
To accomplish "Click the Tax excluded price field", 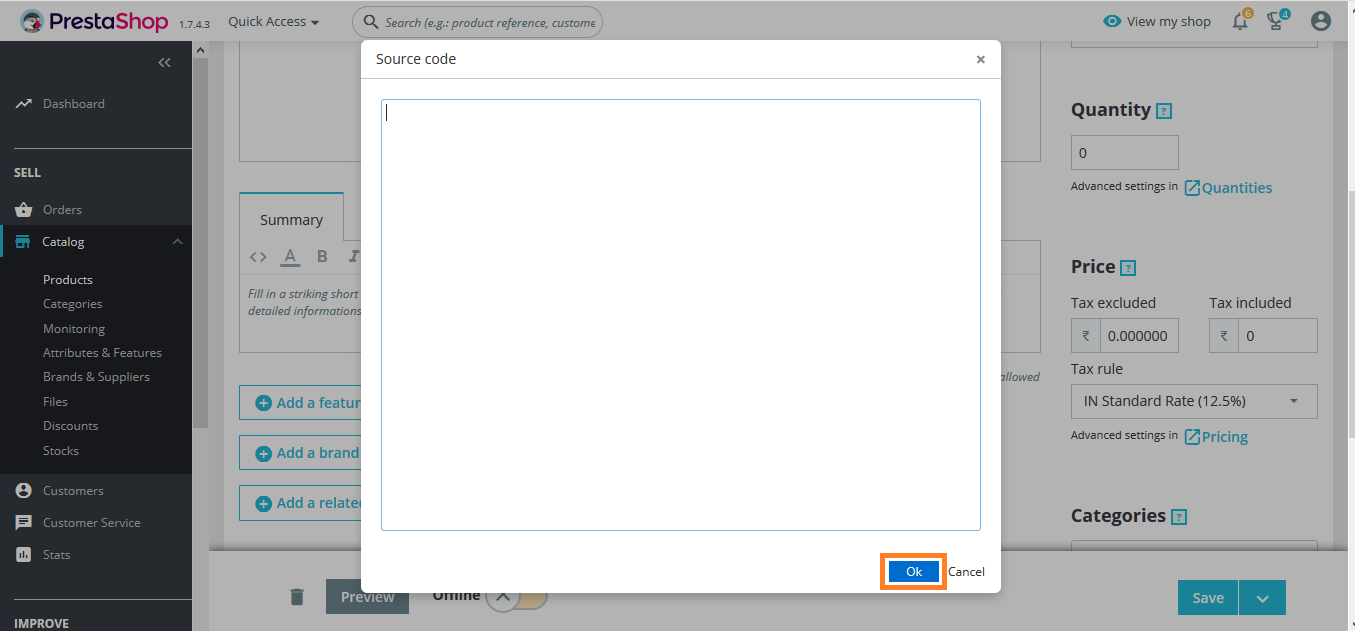I will click(1139, 336).
